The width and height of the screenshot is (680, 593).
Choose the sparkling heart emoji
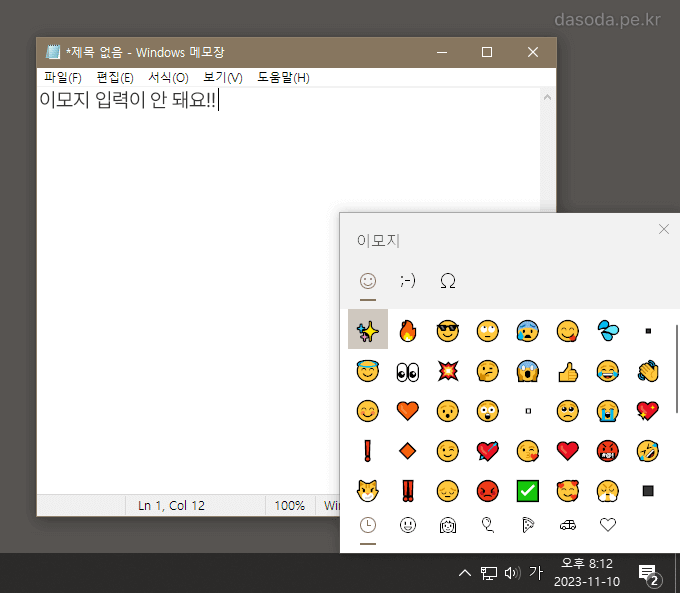[x=648, y=411]
